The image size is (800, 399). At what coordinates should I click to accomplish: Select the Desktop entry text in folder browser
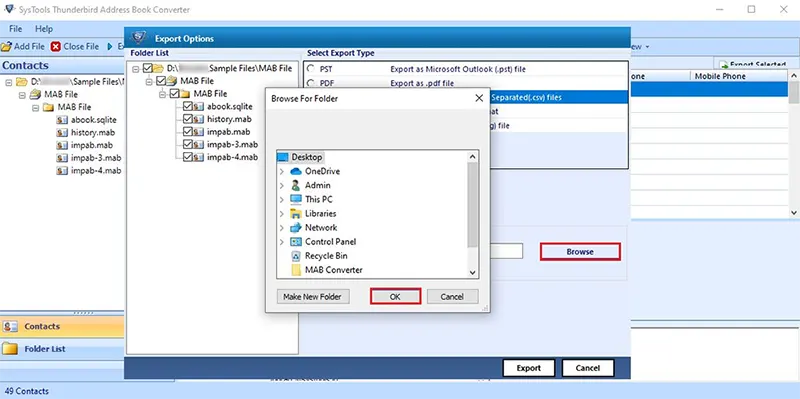(307, 157)
